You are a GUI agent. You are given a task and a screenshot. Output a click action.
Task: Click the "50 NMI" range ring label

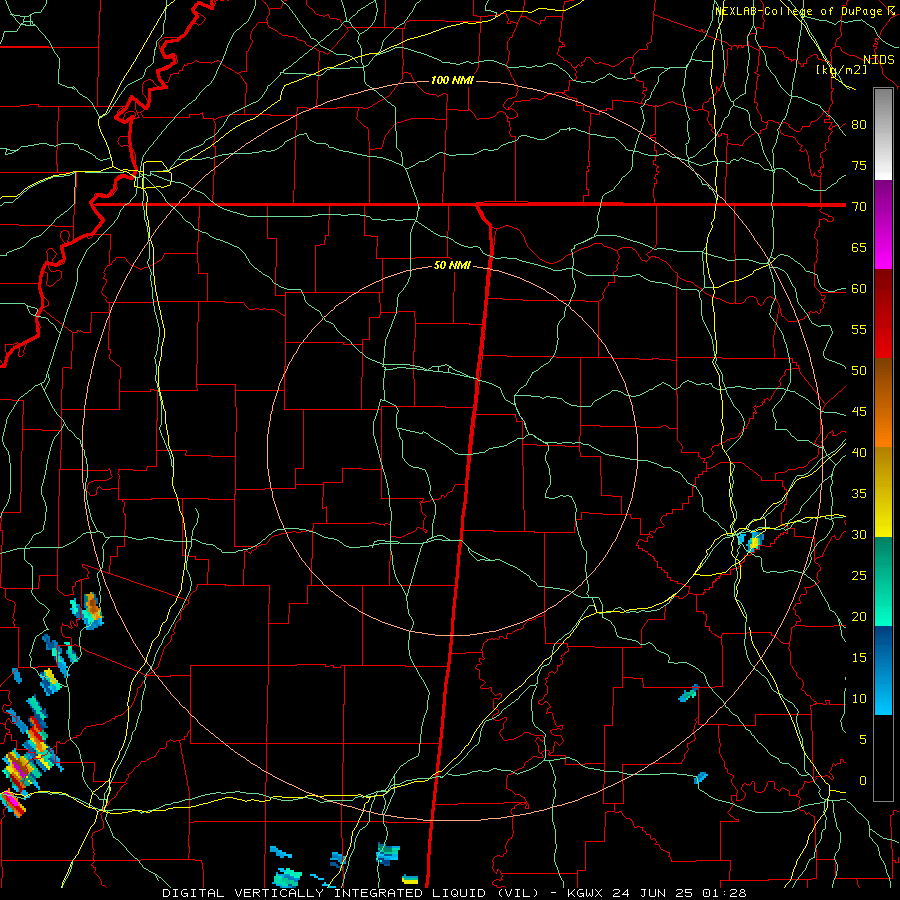coord(452,265)
